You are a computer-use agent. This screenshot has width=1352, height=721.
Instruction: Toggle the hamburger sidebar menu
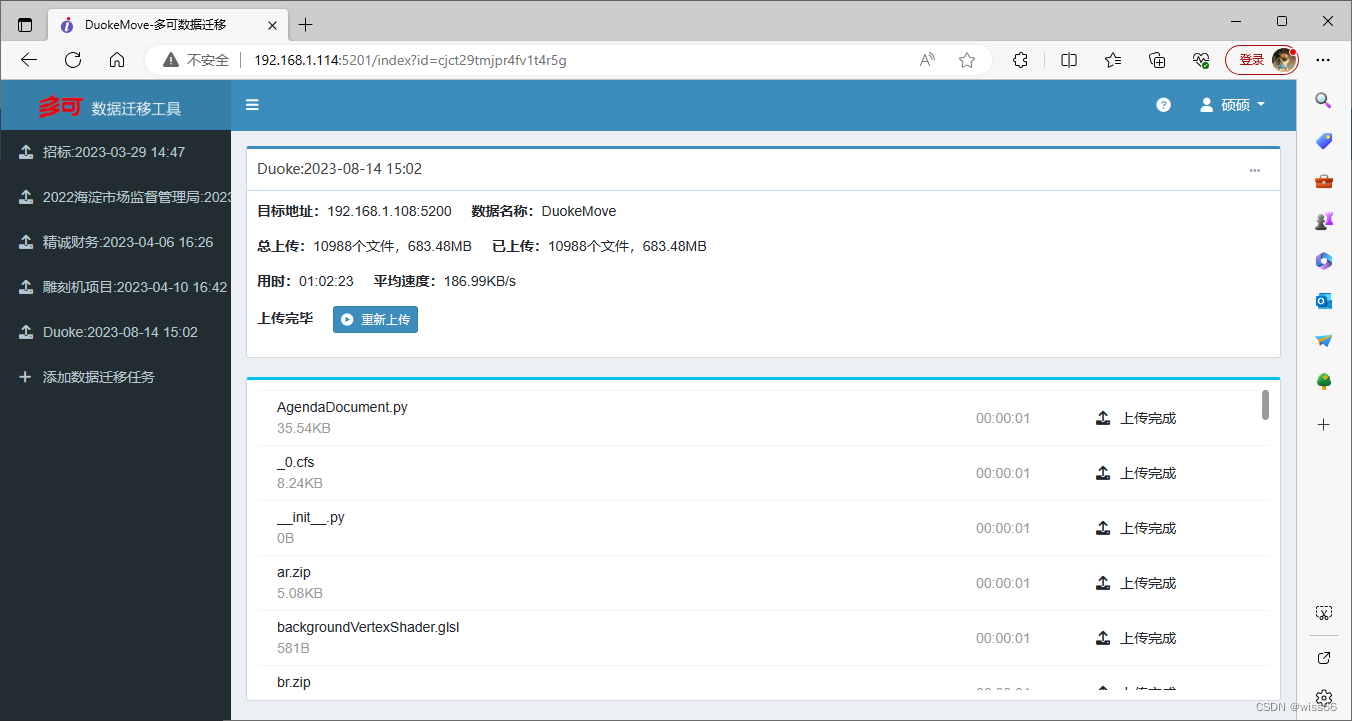coord(252,105)
